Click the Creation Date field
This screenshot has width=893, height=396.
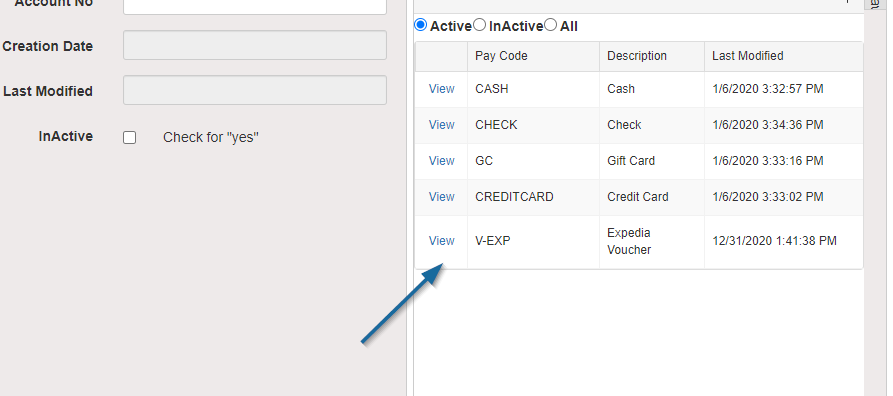[x=255, y=45]
